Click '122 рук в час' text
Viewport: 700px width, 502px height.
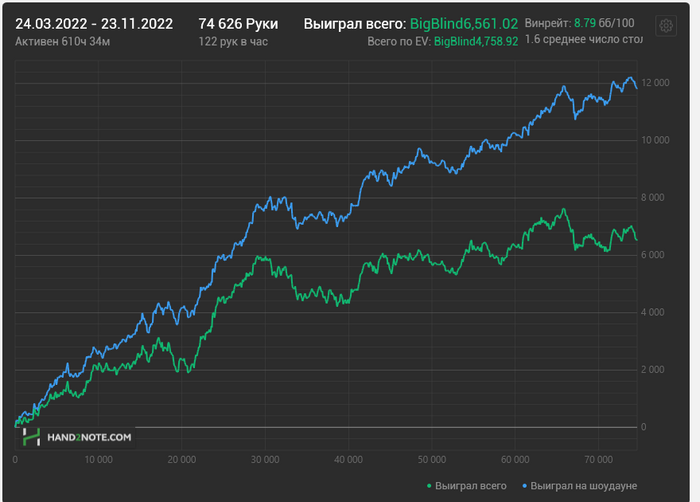[x=233, y=42]
